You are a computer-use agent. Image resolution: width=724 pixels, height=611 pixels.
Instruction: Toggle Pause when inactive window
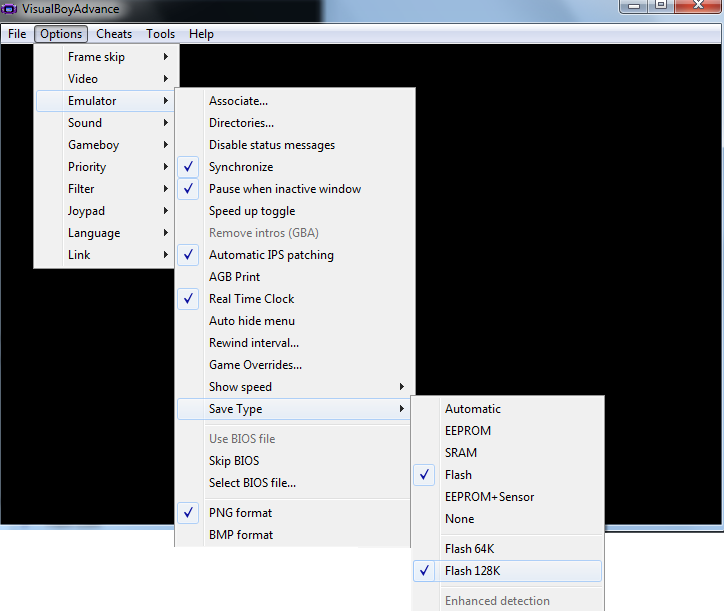tap(284, 189)
